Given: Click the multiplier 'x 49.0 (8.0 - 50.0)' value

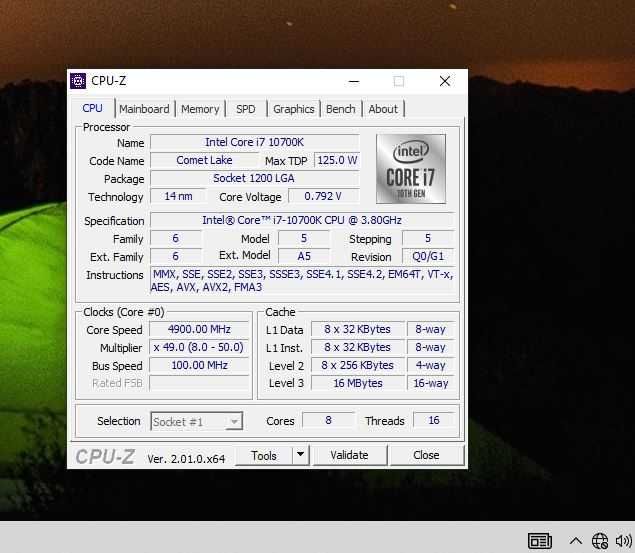Looking at the screenshot, I should click(x=199, y=347).
